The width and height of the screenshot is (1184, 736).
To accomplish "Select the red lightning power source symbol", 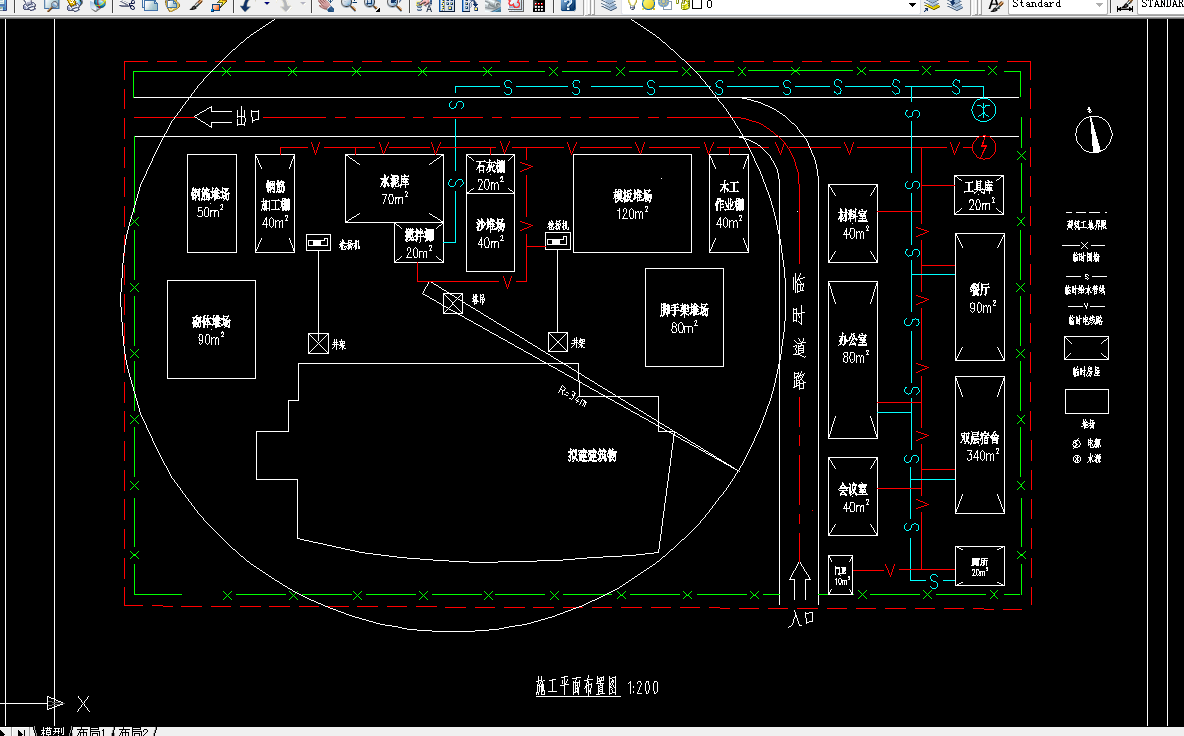I will pyautogui.click(x=984, y=147).
